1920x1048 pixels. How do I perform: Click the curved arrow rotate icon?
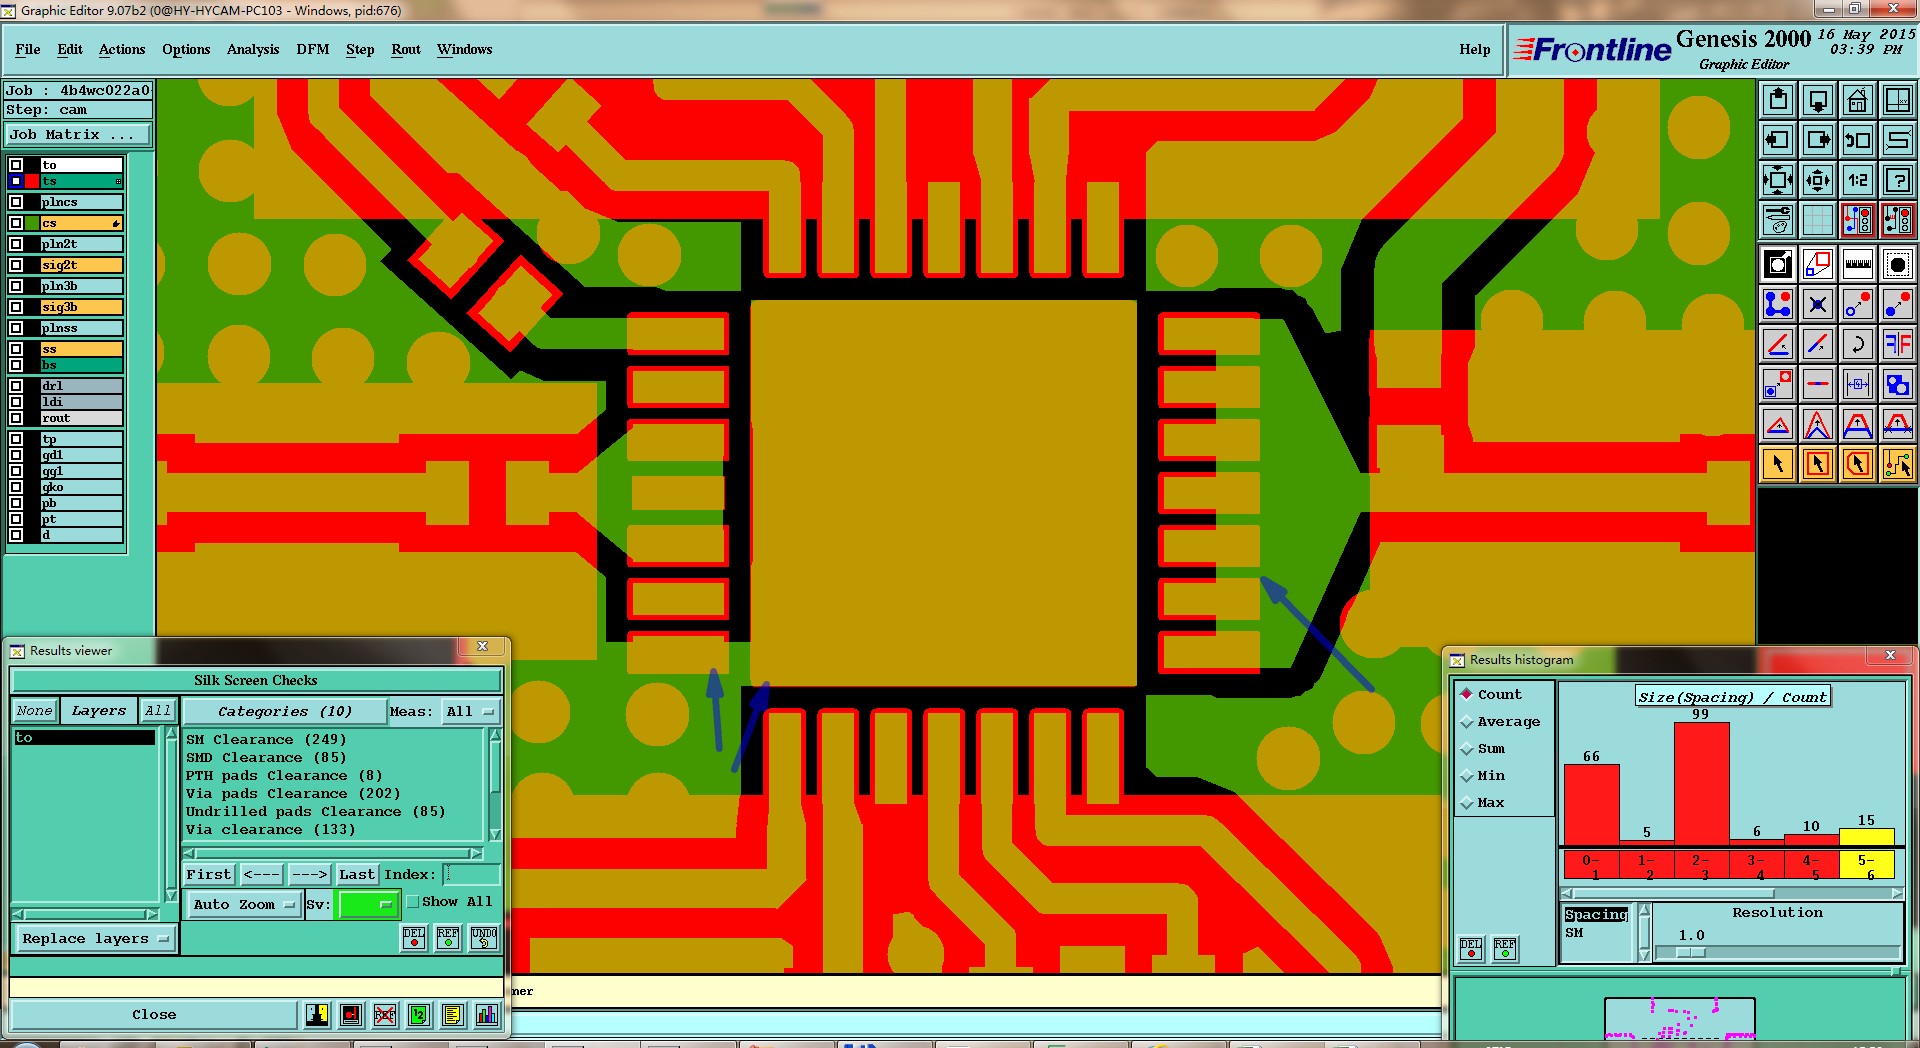[1857, 344]
